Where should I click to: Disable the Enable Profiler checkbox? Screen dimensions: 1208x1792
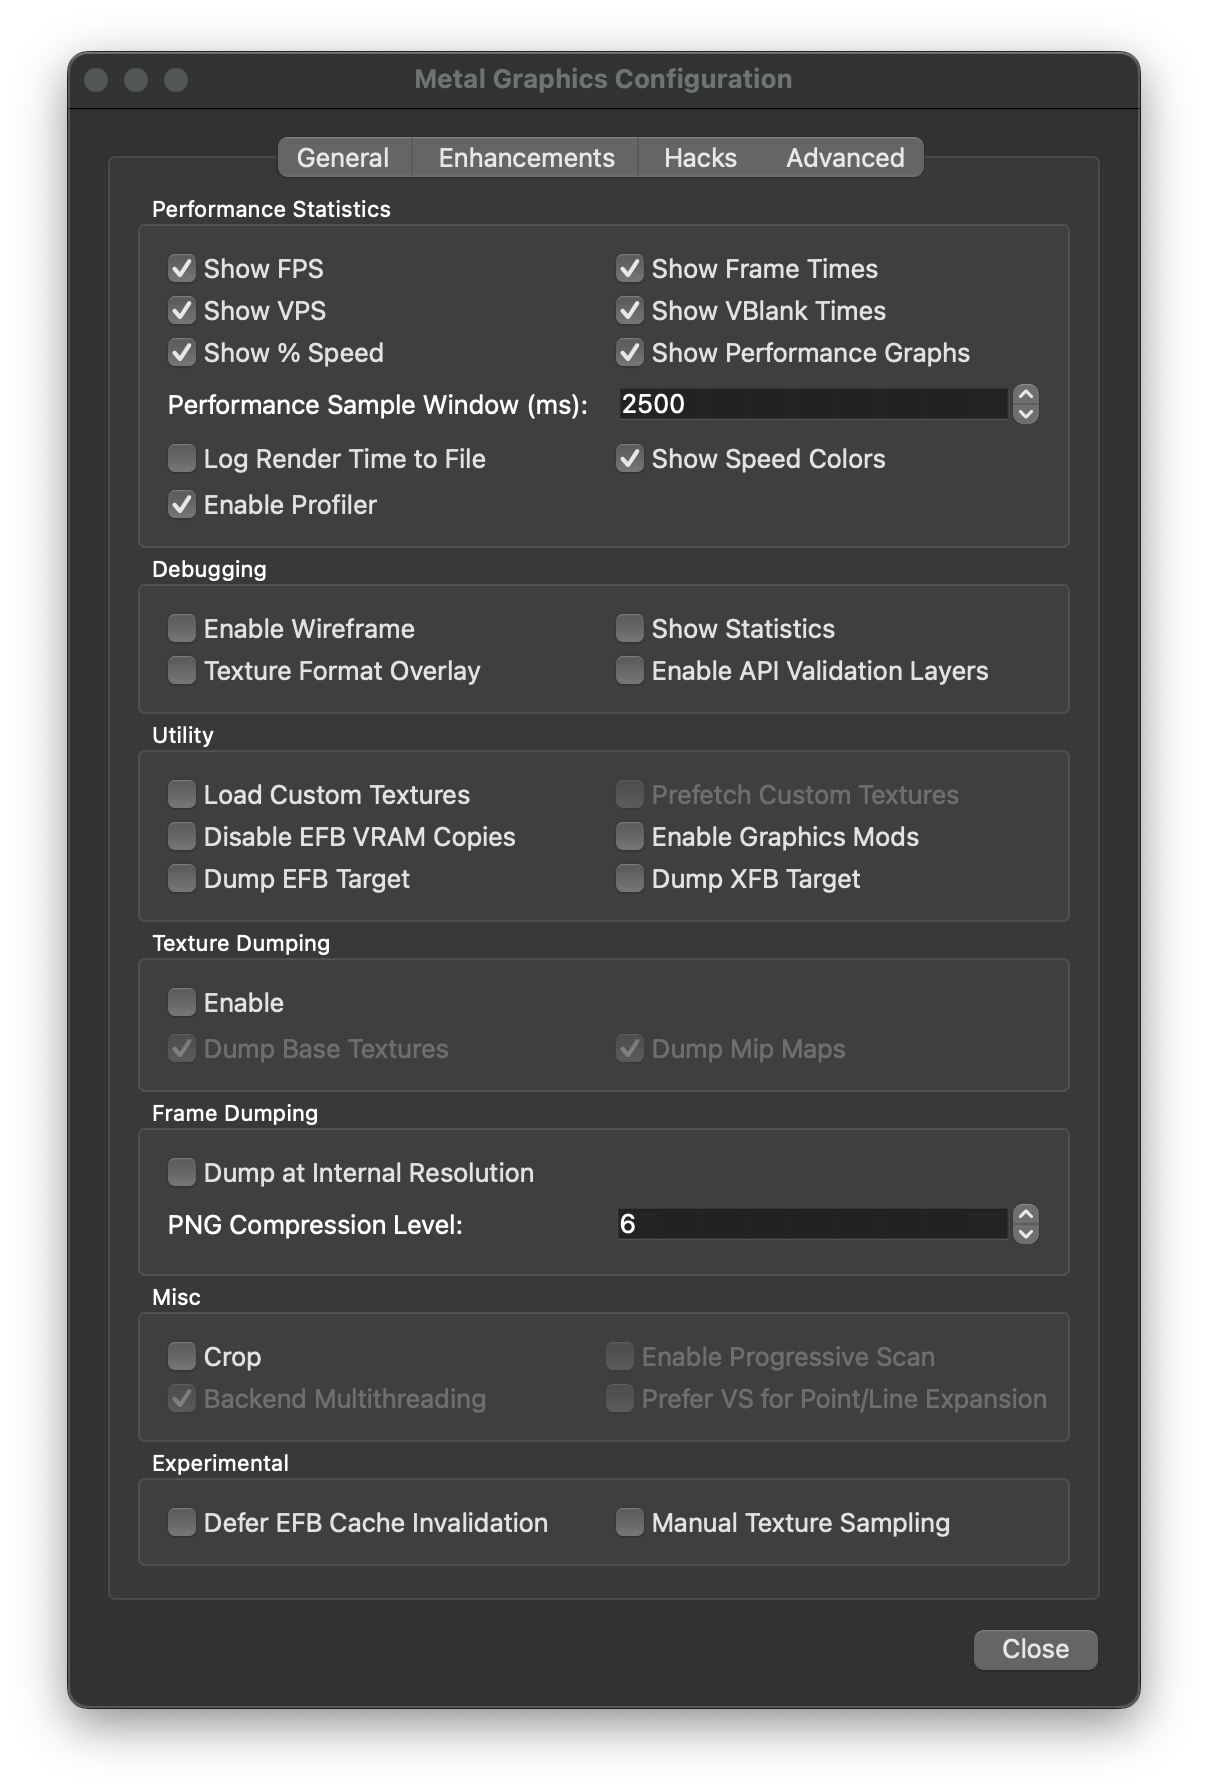tap(181, 505)
